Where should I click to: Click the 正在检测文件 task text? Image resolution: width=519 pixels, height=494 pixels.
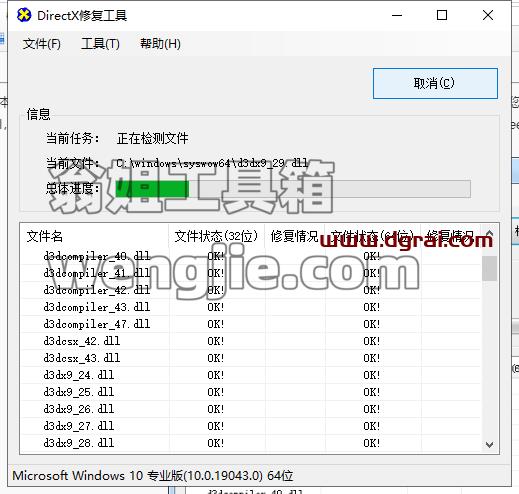153,138
